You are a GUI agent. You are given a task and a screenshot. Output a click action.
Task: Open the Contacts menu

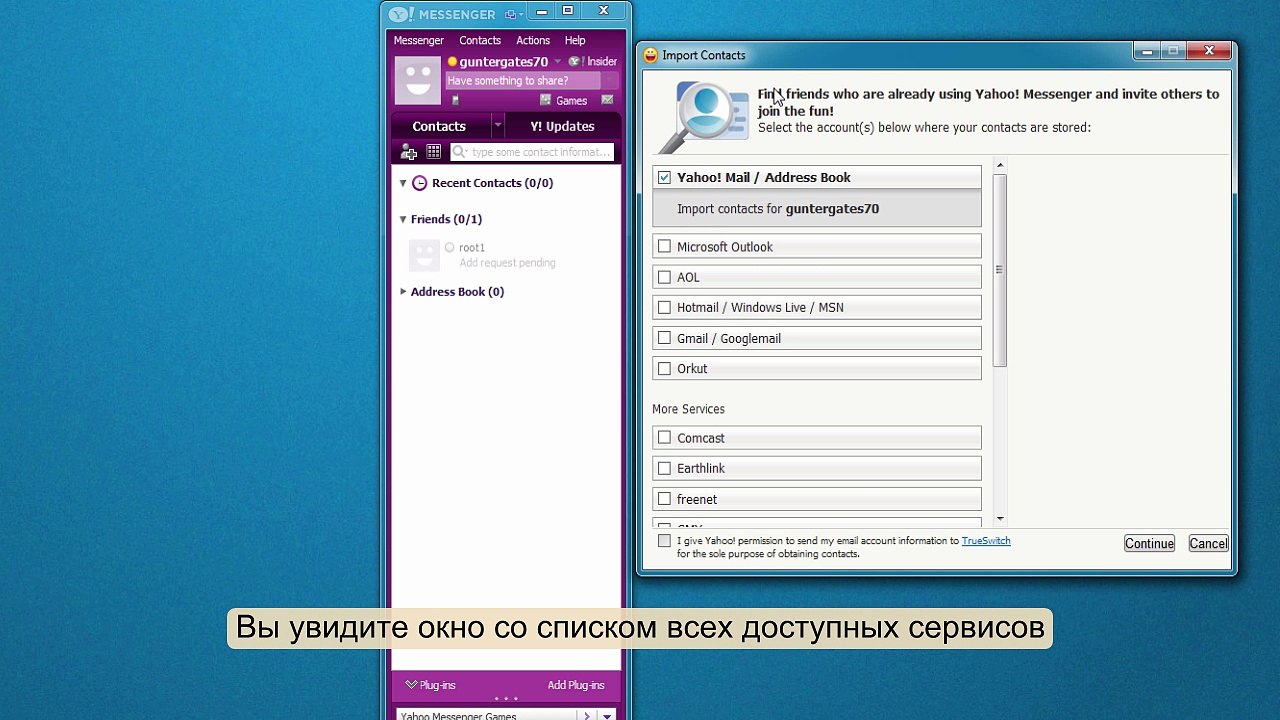480,41
